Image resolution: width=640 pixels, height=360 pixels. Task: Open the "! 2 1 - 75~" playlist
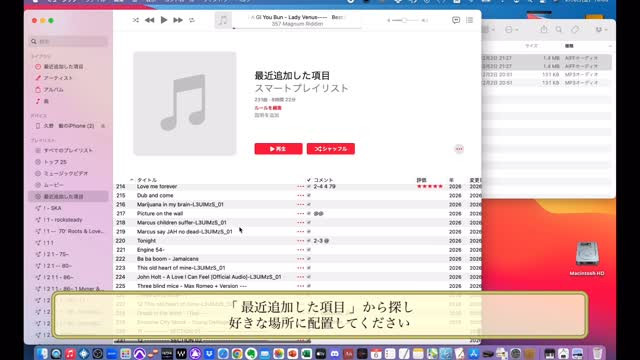(56, 254)
